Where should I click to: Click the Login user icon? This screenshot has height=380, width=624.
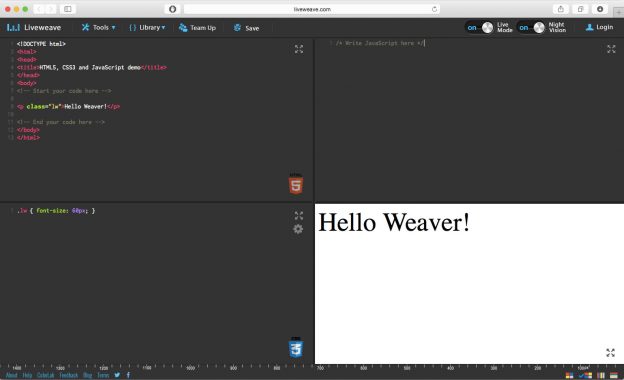pyautogui.click(x=589, y=27)
